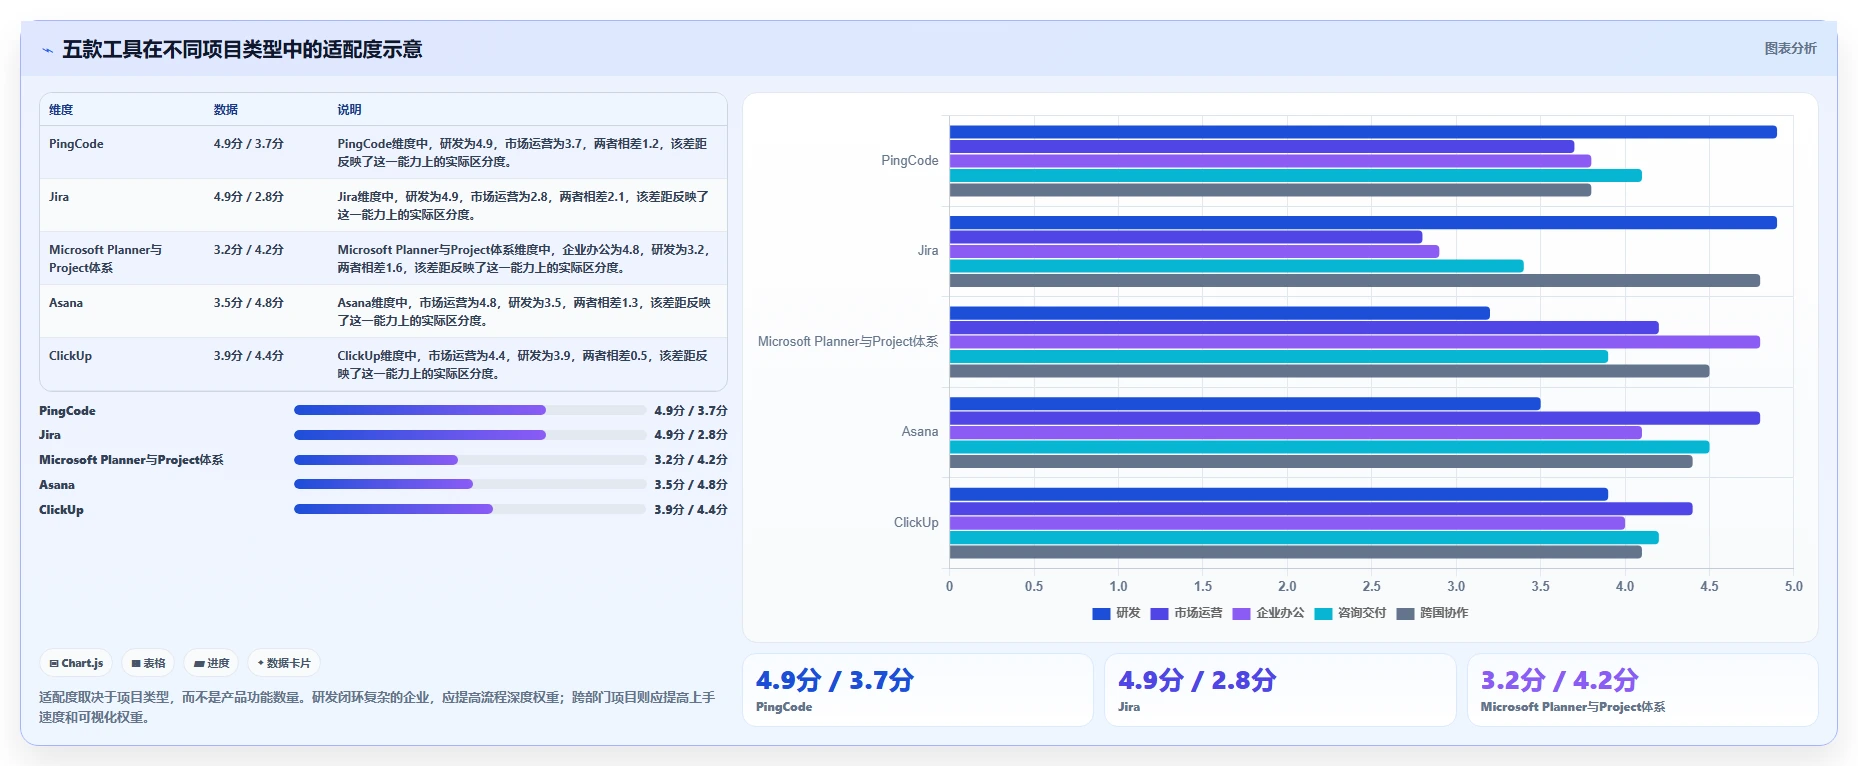Image resolution: width=1858 pixels, height=766 pixels.
Task: Click the PingCode progress bar
Action: click(x=470, y=410)
